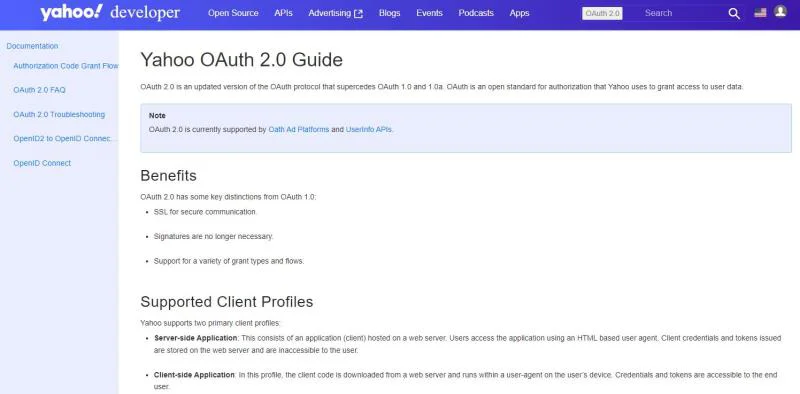The width and height of the screenshot is (800, 394).
Task: Click the bold Client-side Application term
Action: (x=194, y=375)
